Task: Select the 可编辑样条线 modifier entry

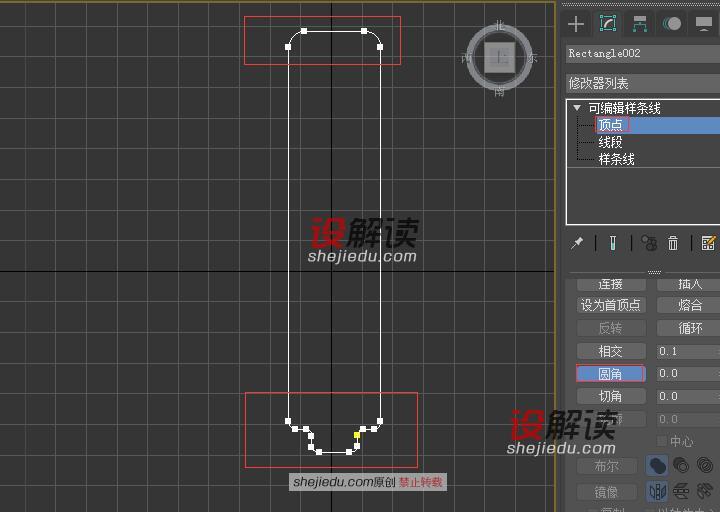Action: [624, 108]
